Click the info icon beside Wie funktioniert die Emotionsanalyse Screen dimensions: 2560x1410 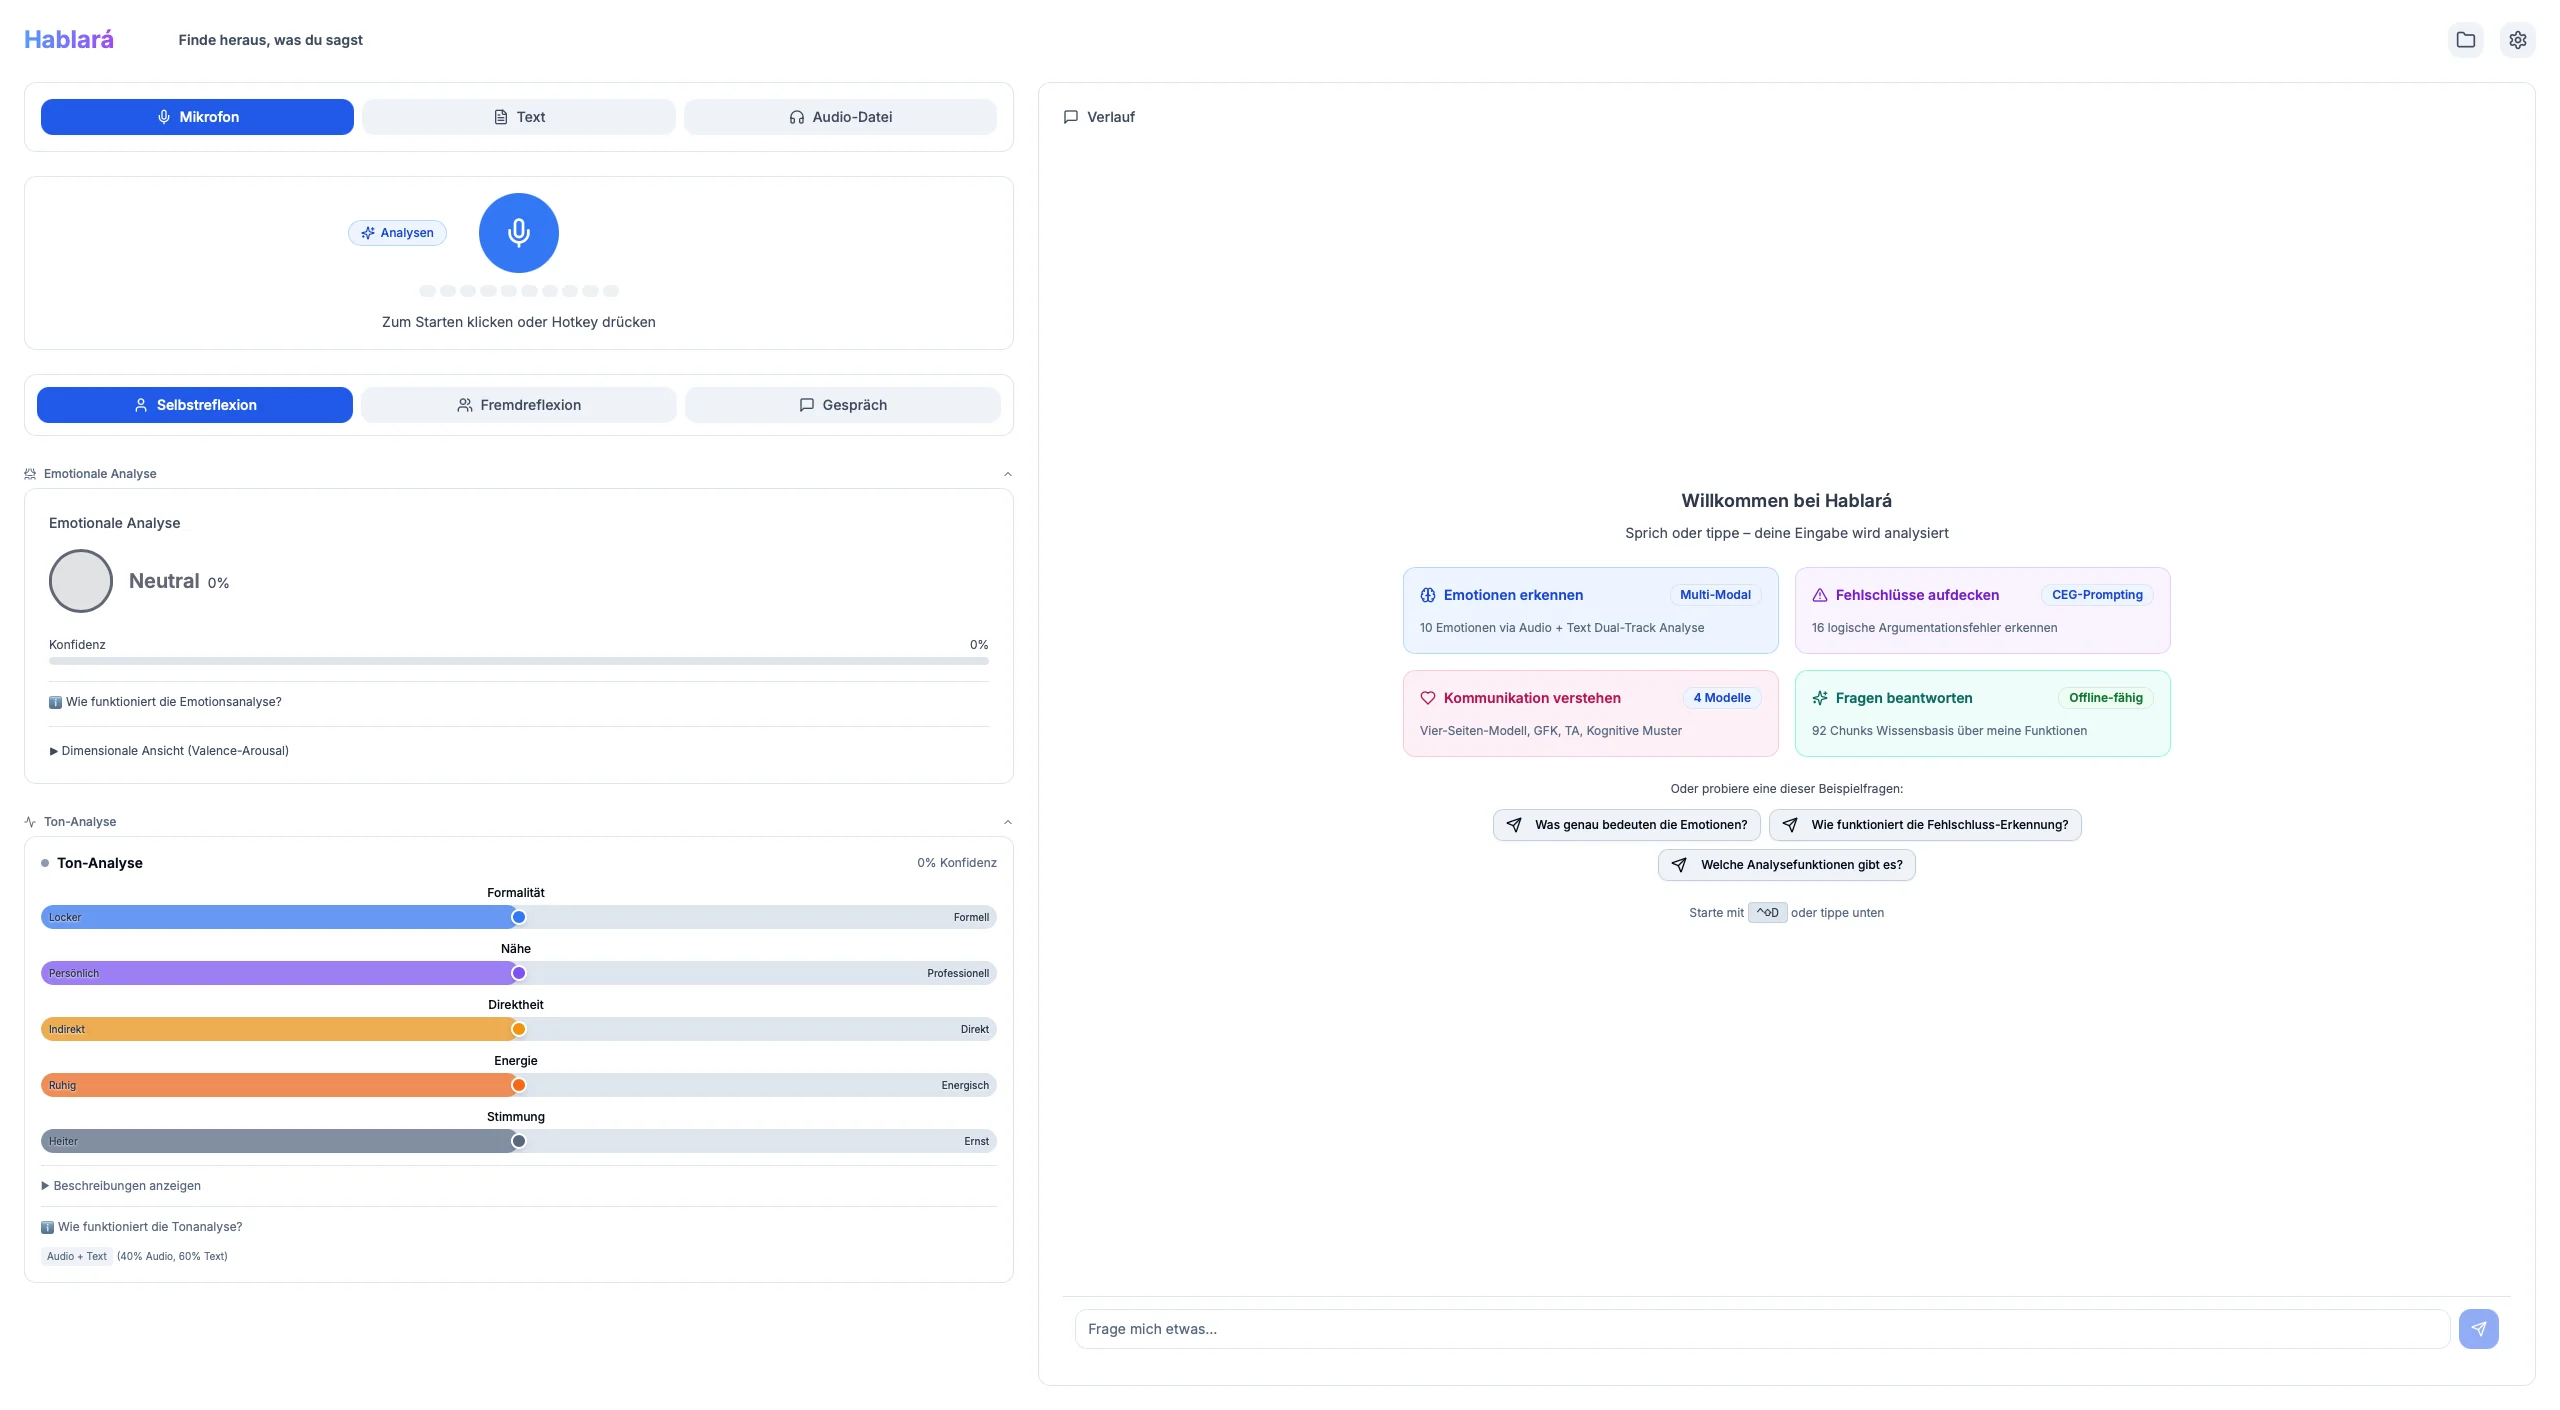pos(55,702)
